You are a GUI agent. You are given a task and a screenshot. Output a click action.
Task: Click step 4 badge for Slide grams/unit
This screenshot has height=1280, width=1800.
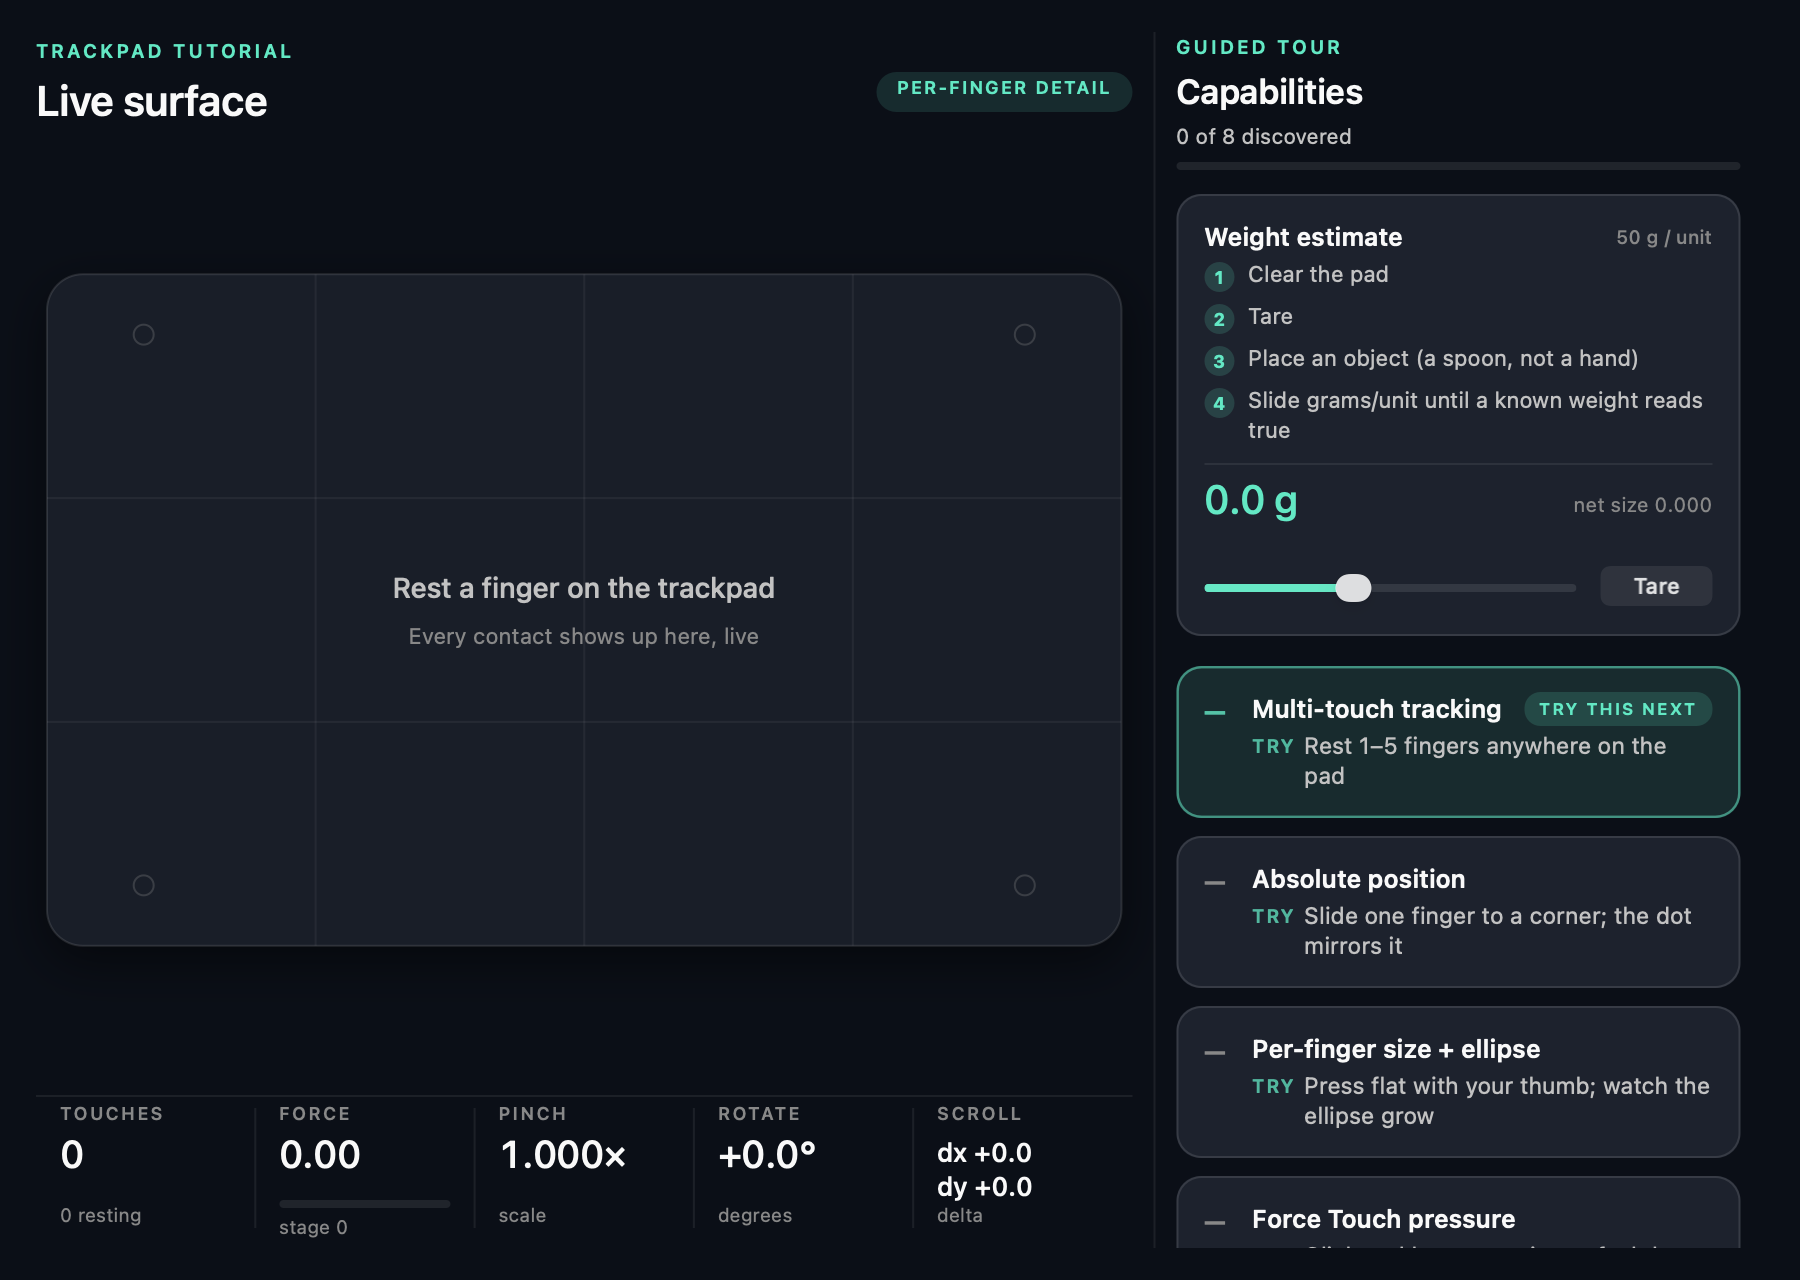pos(1219,403)
